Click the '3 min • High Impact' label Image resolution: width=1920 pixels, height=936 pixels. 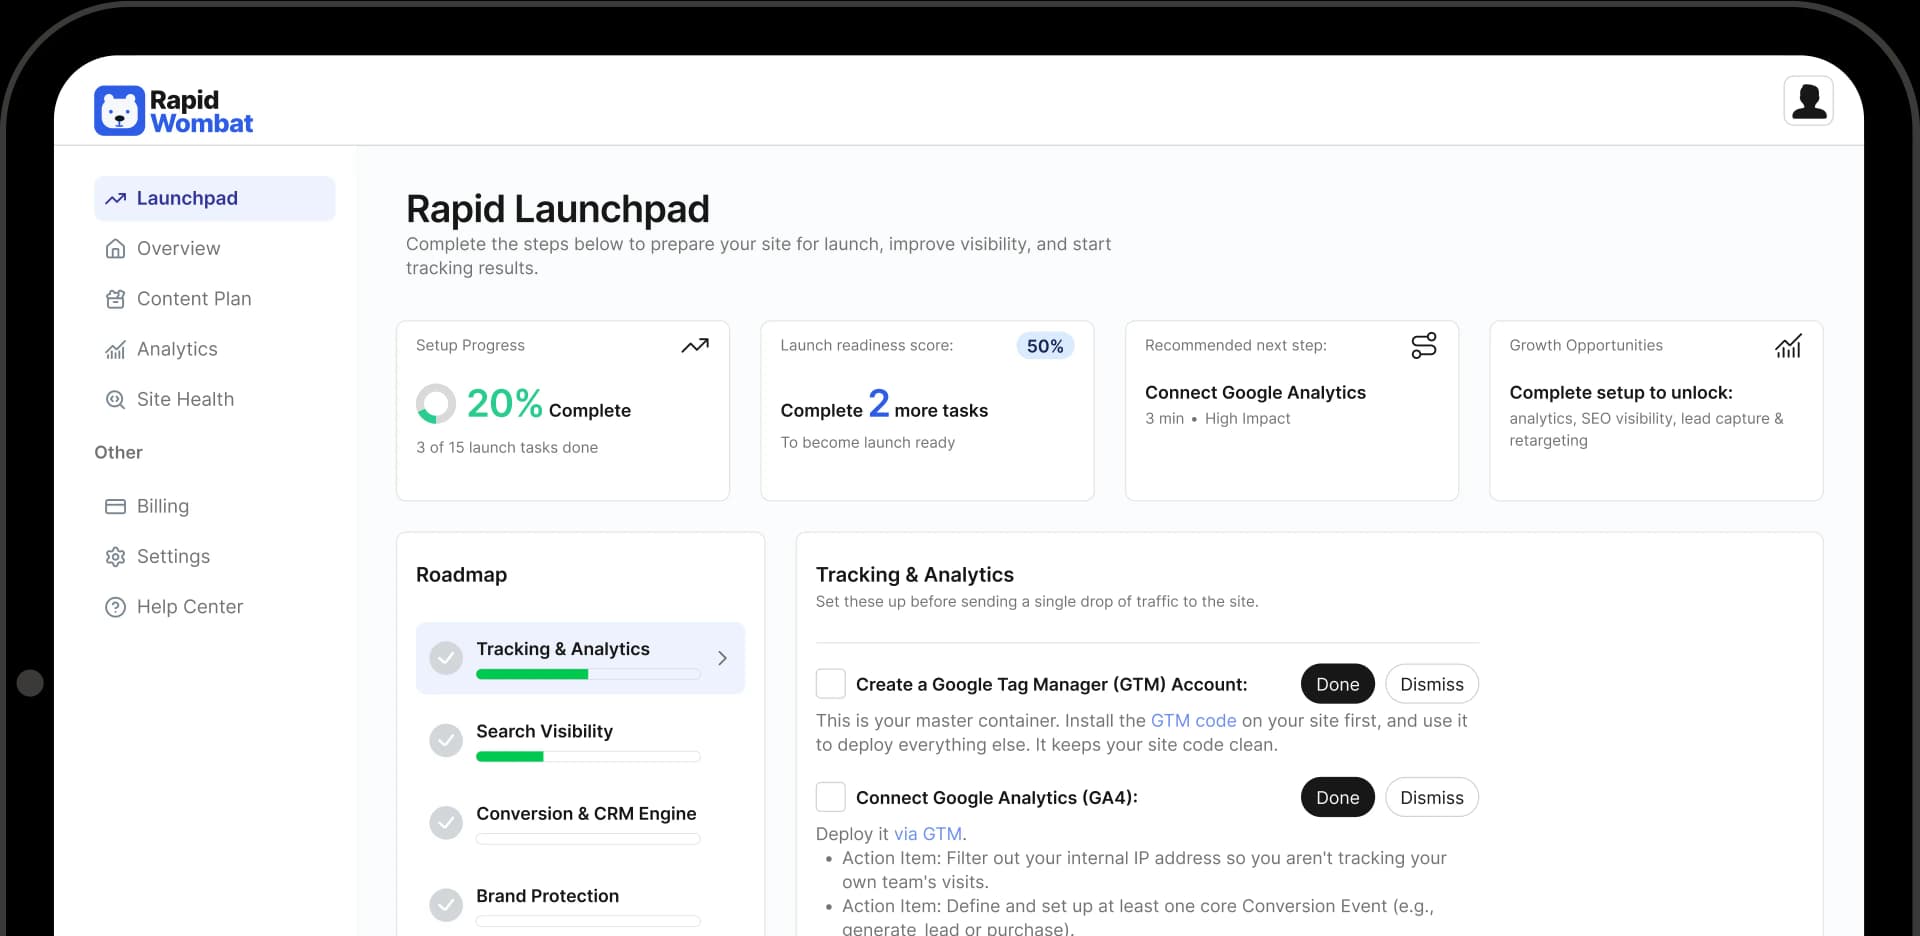(1218, 419)
